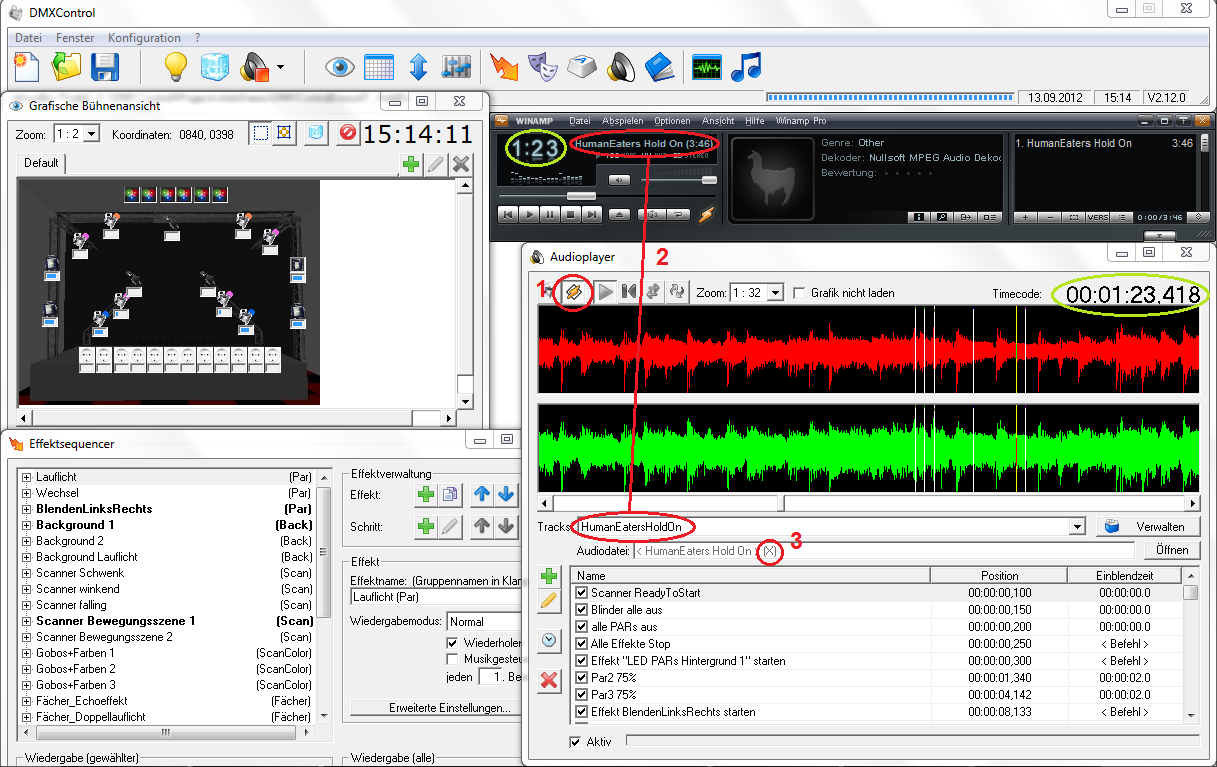Click the red X delete icon in Audioplayer

549,681
